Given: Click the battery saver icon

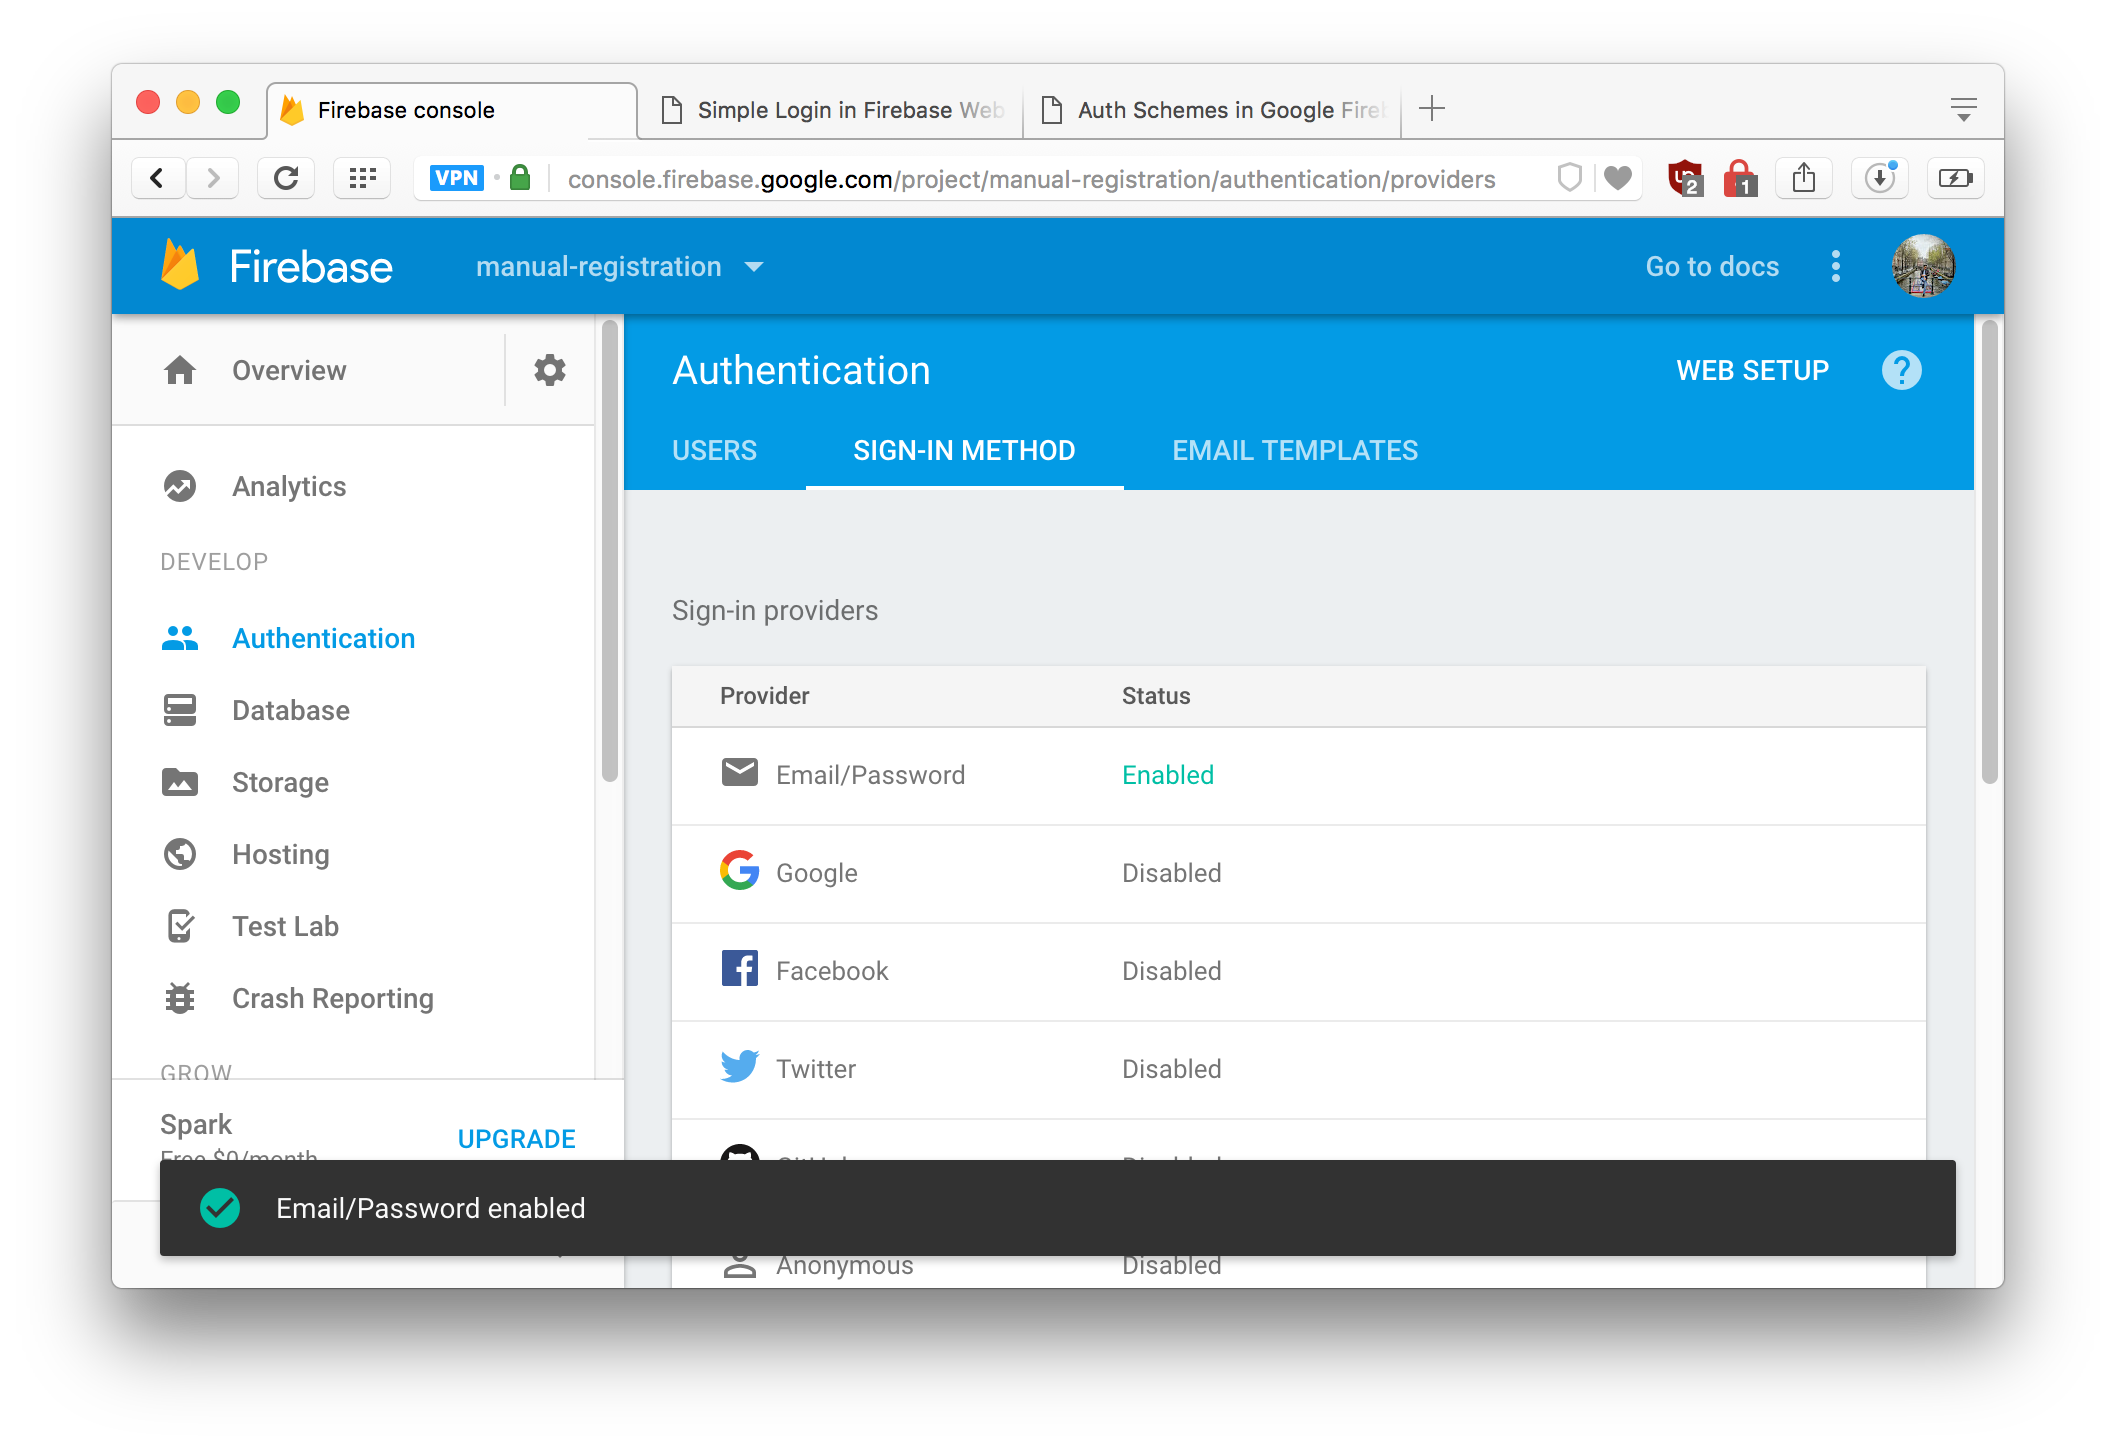Looking at the screenshot, I should (1956, 178).
